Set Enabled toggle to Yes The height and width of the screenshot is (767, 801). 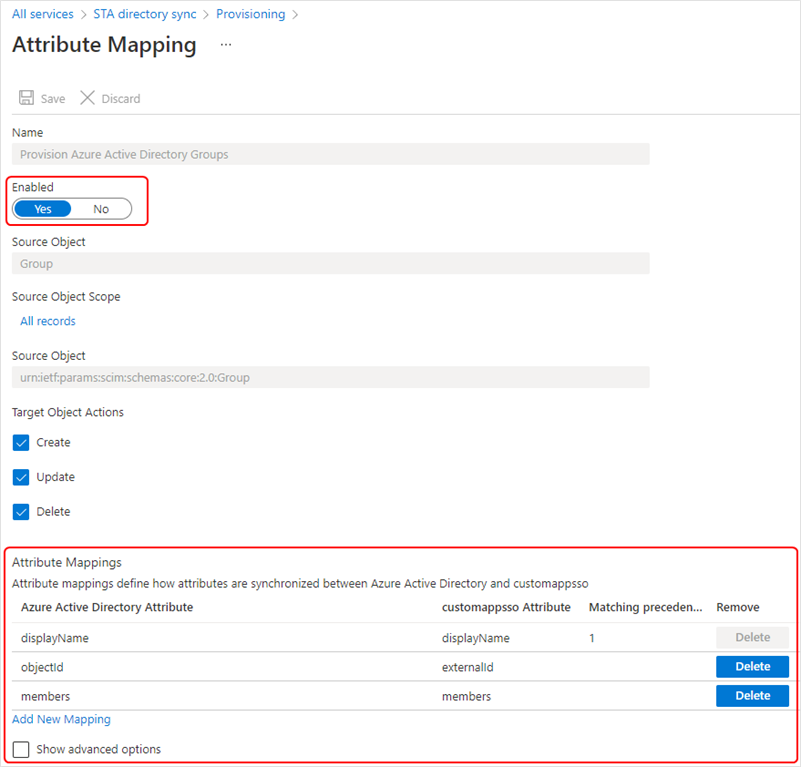point(43,209)
